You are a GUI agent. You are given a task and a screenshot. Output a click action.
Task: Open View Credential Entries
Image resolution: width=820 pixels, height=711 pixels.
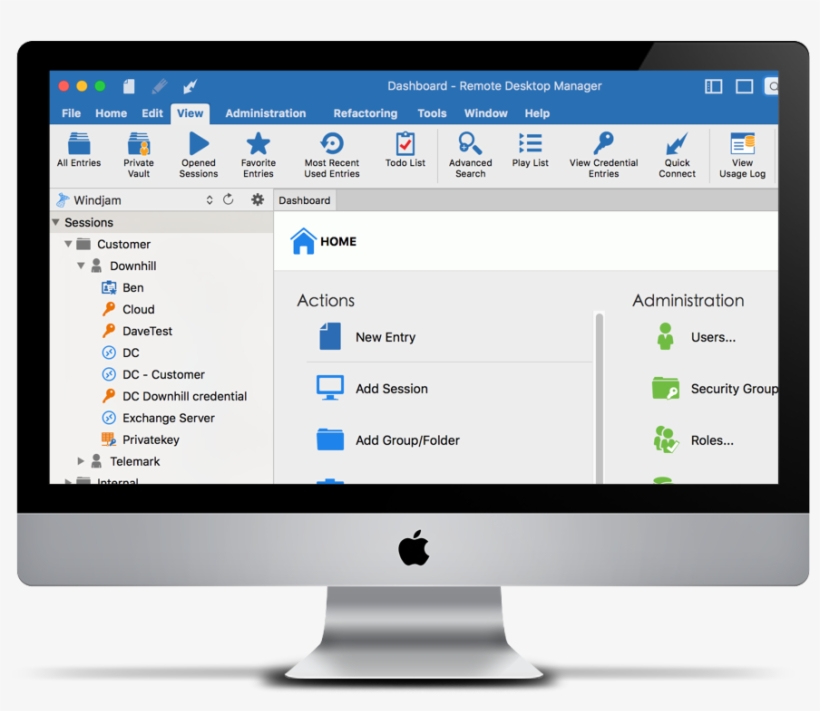(603, 145)
